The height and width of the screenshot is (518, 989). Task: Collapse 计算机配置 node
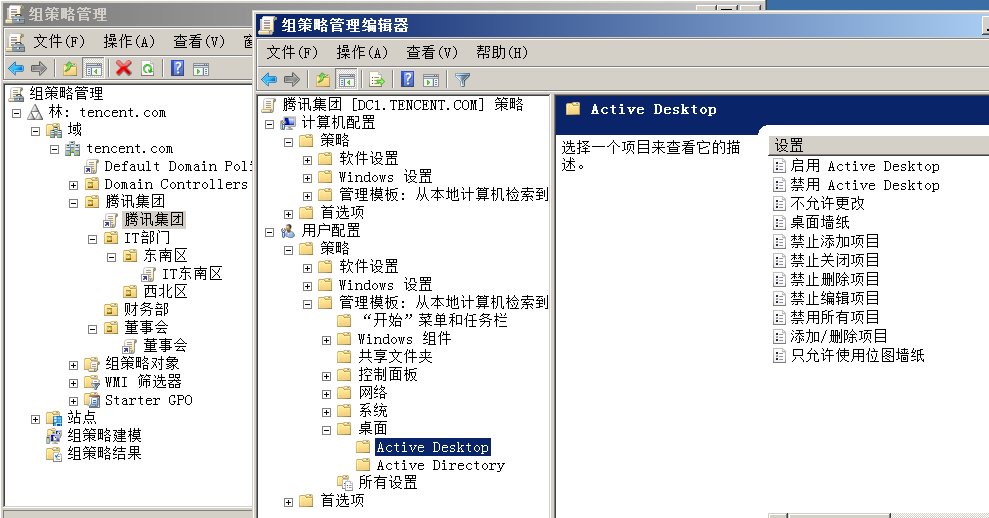point(269,124)
